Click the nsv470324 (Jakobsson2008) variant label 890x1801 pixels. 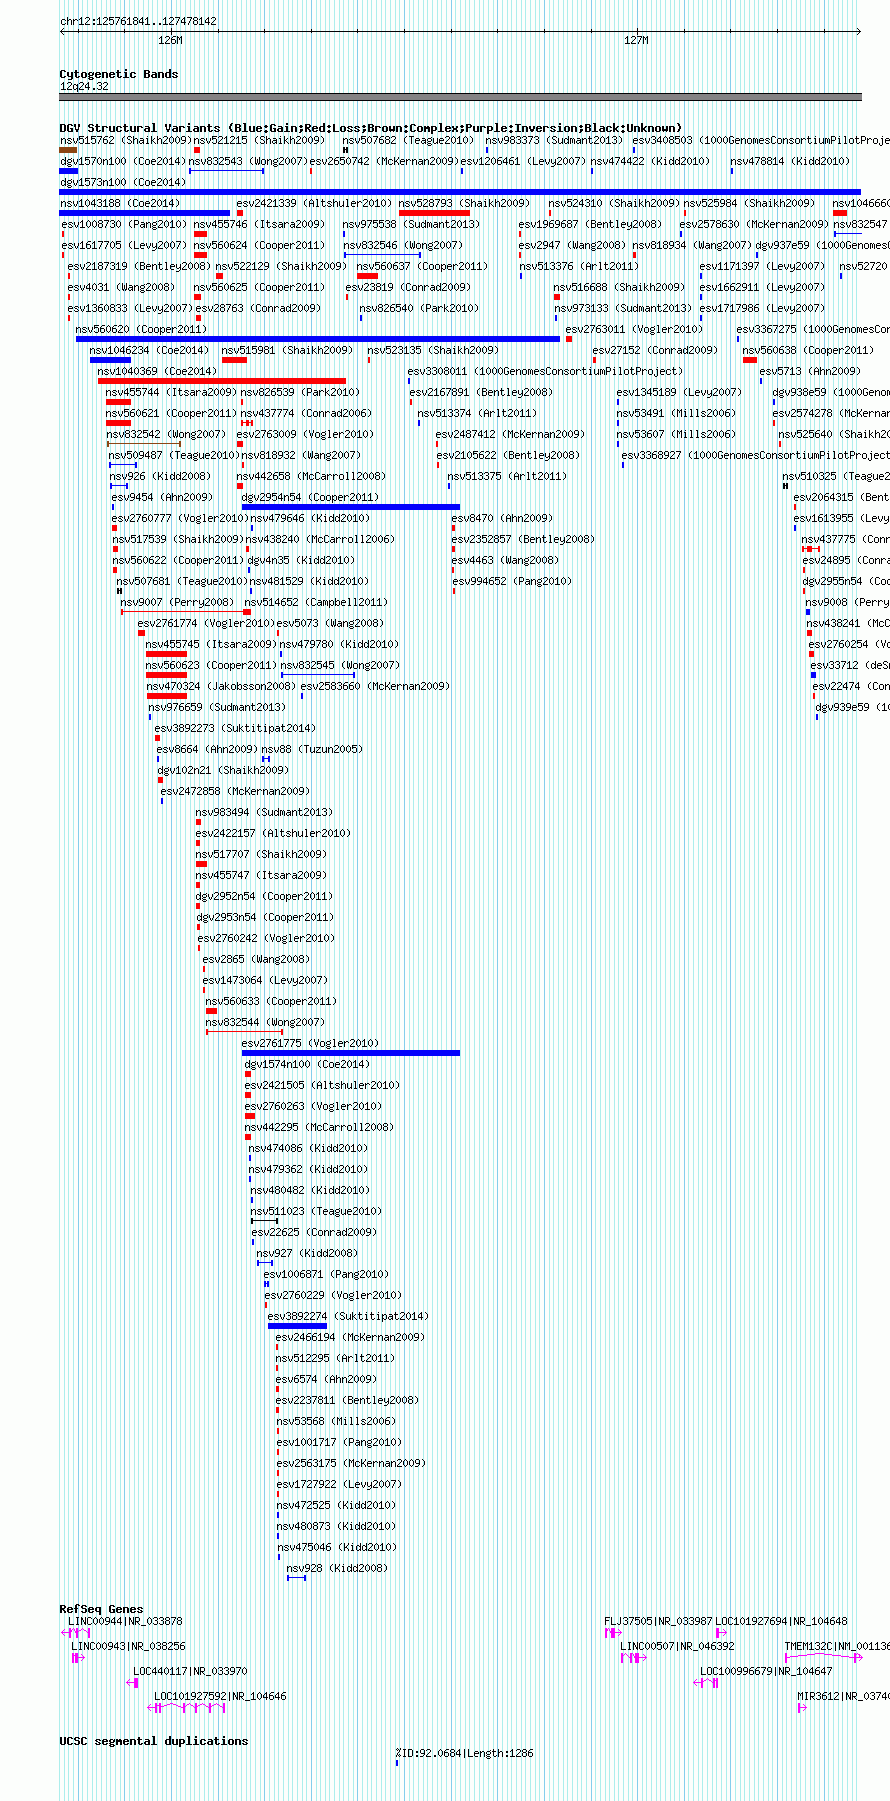tap(221, 686)
